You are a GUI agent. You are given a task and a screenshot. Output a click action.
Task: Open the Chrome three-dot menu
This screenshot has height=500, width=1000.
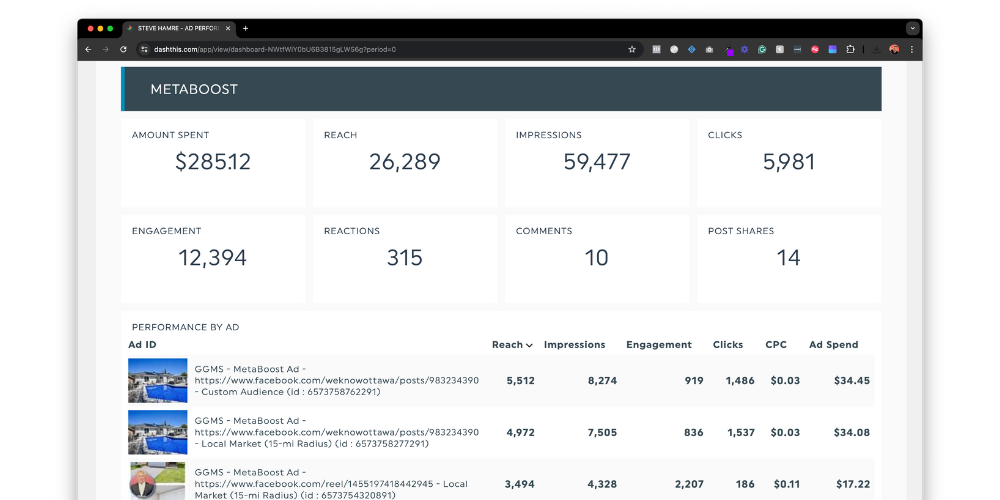click(x=911, y=49)
